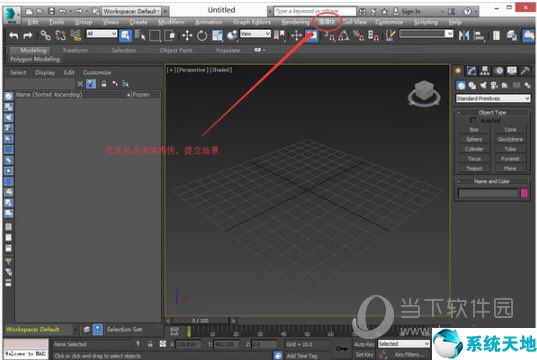Switch to the Freeform ribbon tab
This screenshot has height=360, width=537.
(75, 50)
